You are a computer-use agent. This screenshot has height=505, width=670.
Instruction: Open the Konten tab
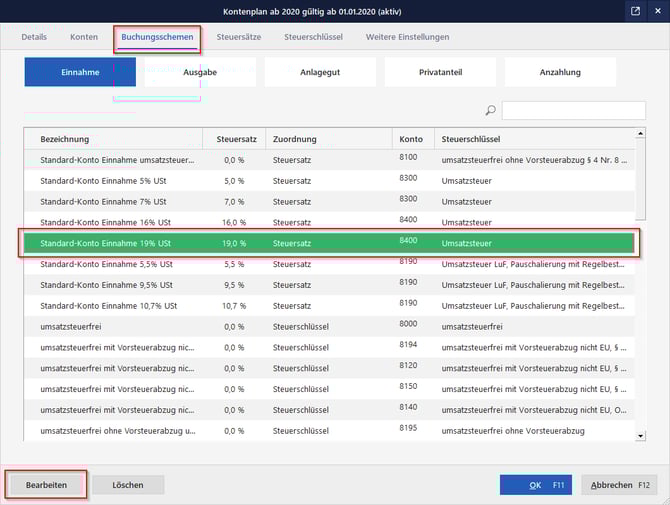[84, 37]
